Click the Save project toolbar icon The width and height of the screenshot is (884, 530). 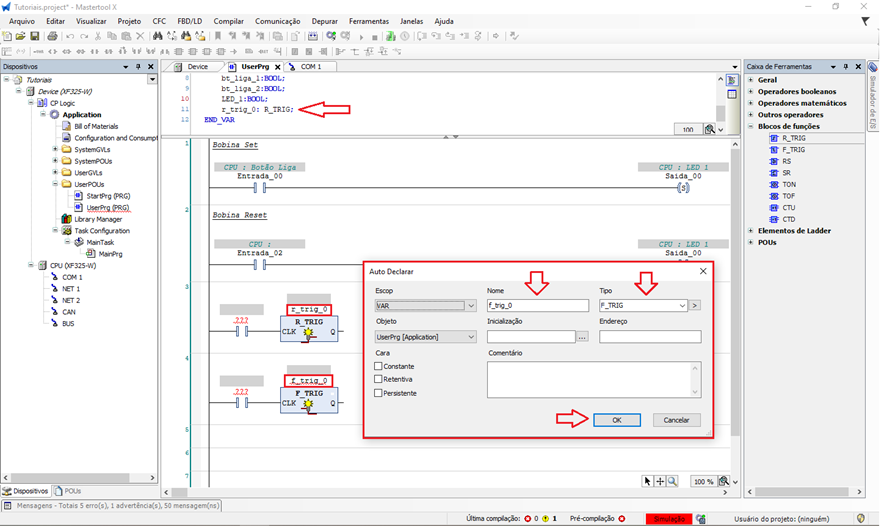coord(35,36)
